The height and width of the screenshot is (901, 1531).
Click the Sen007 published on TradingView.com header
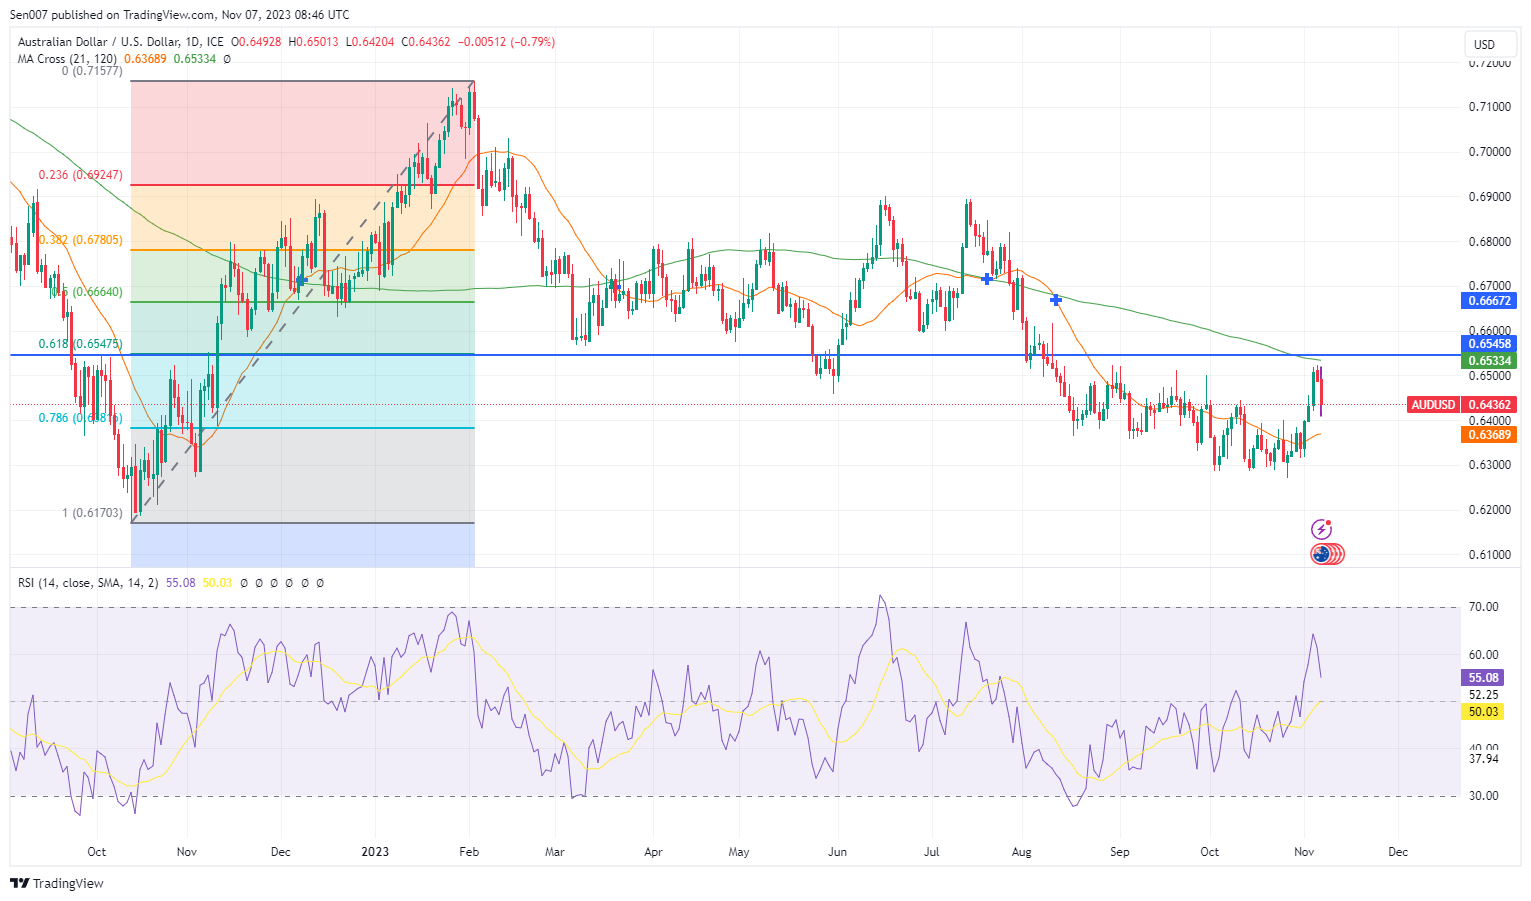[180, 15]
